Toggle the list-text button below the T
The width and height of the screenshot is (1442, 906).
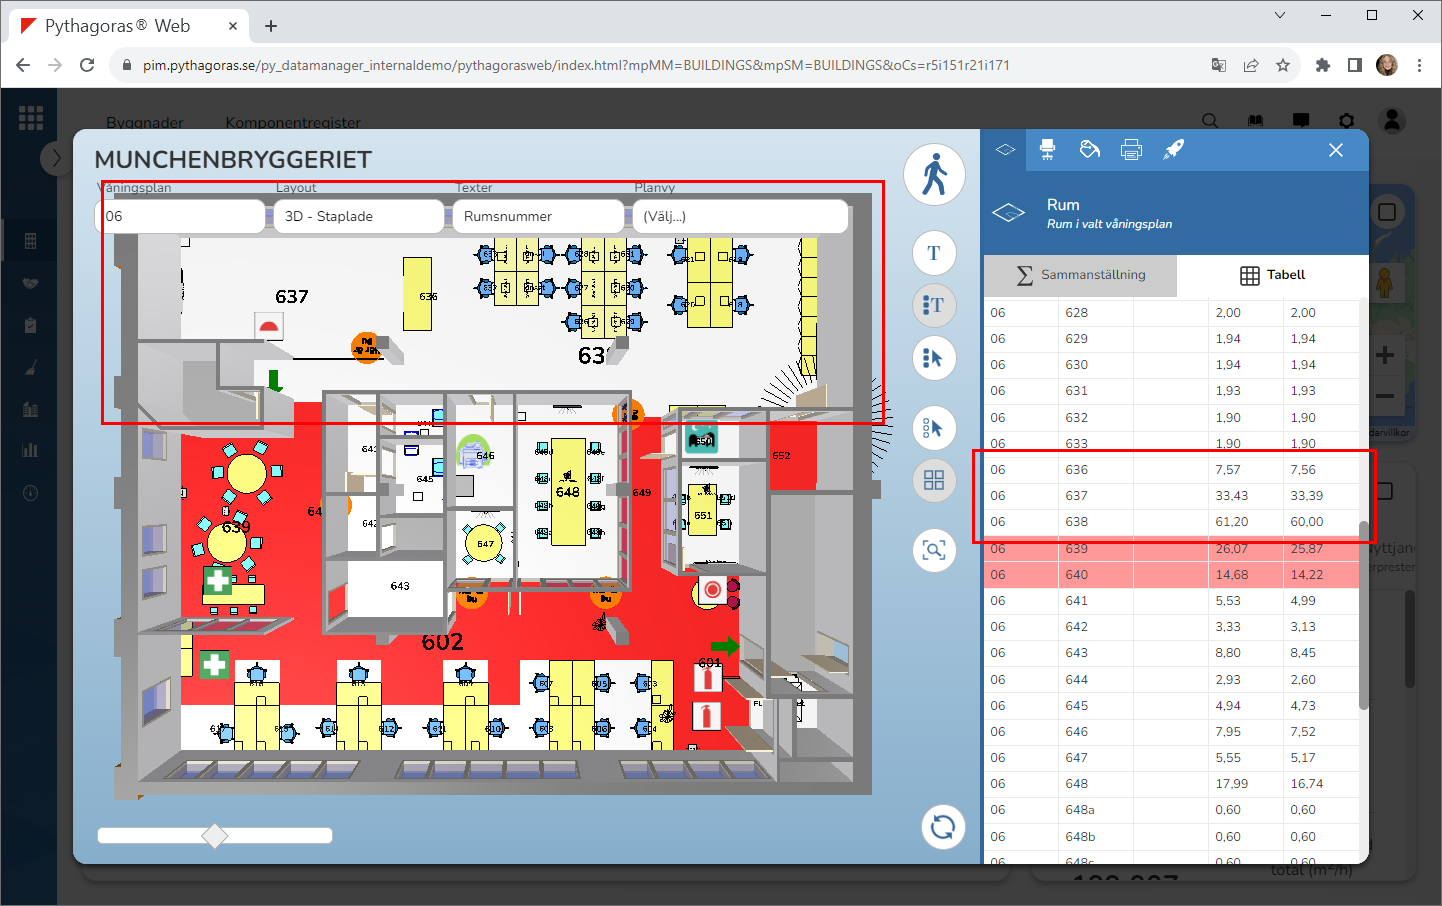pyautogui.click(x=934, y=305)
